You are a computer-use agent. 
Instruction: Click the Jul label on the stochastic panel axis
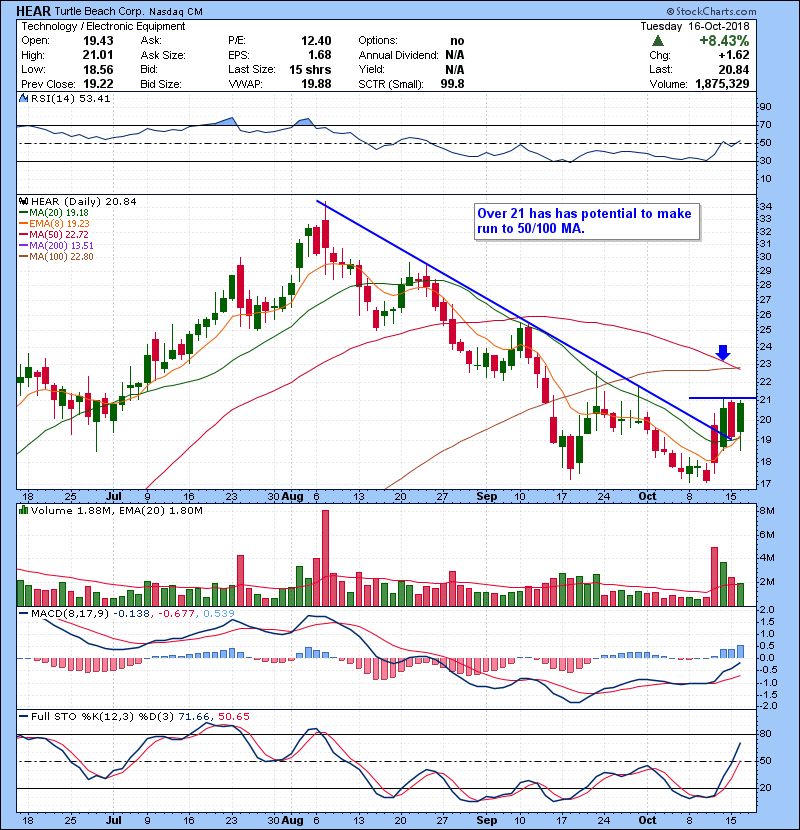point(114,820)
